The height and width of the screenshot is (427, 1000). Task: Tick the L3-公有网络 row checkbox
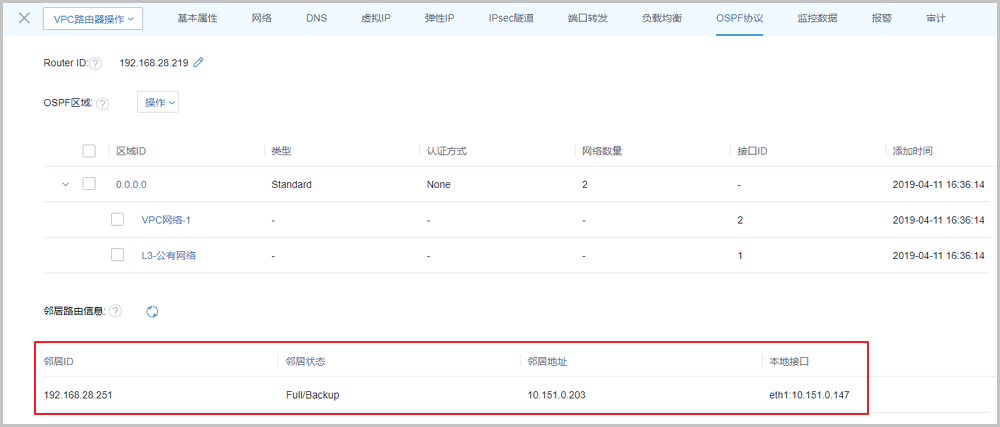point(118,255)
